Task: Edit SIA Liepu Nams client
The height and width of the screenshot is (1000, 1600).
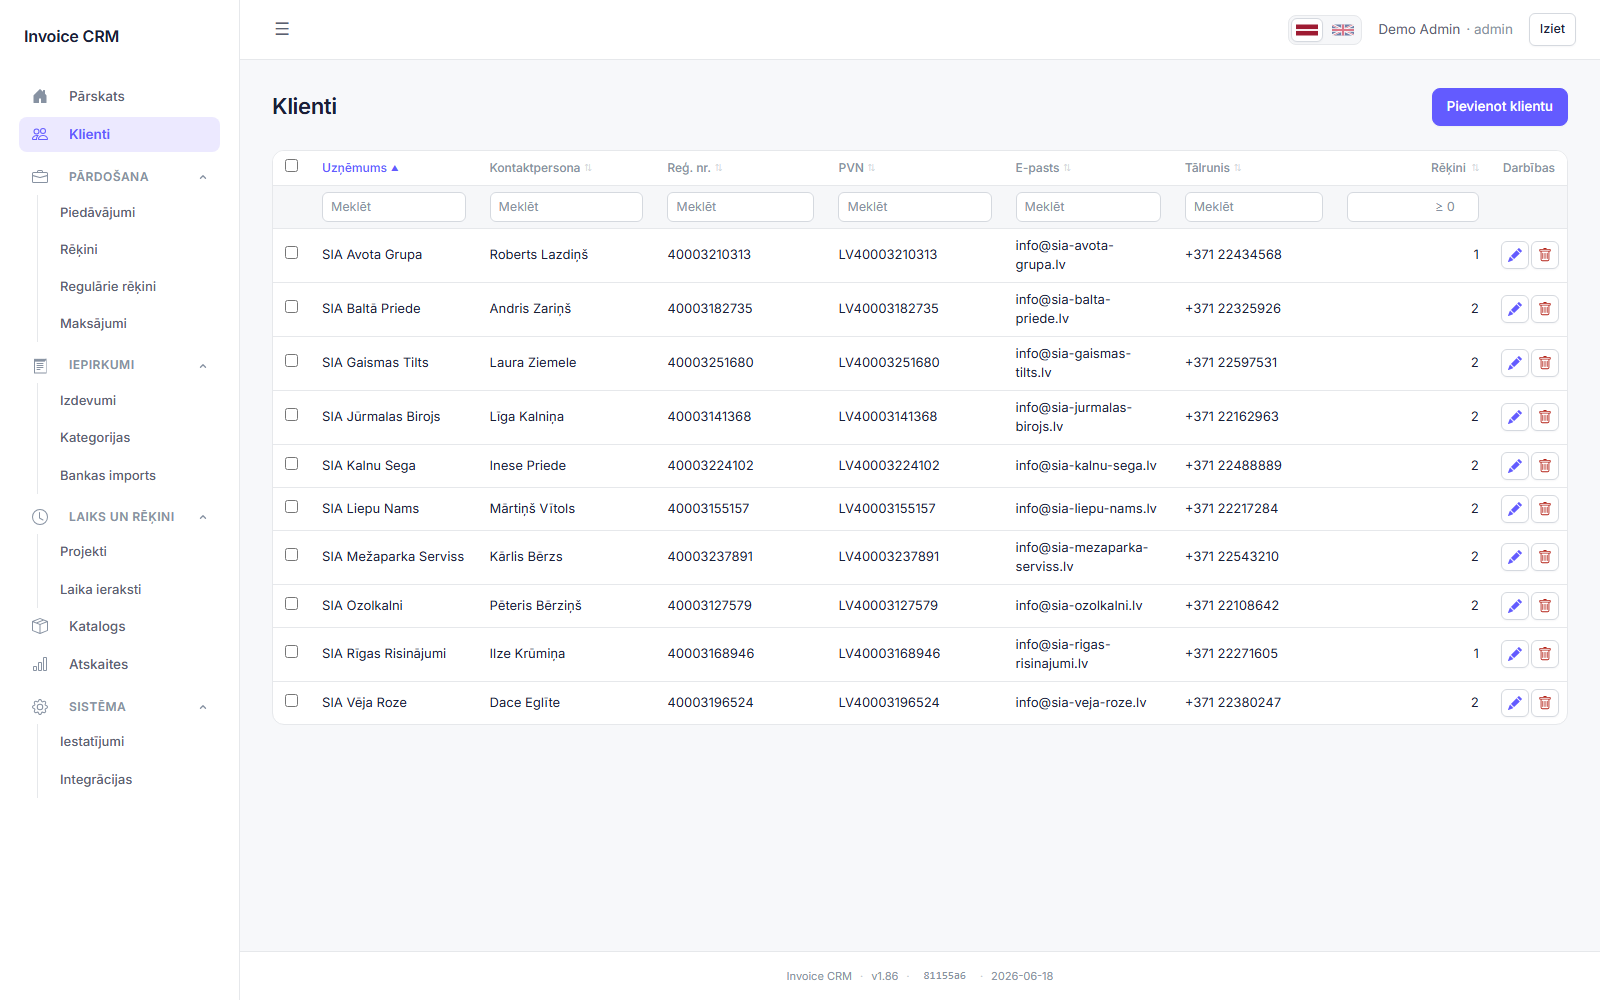Action: coord(1515,509)
